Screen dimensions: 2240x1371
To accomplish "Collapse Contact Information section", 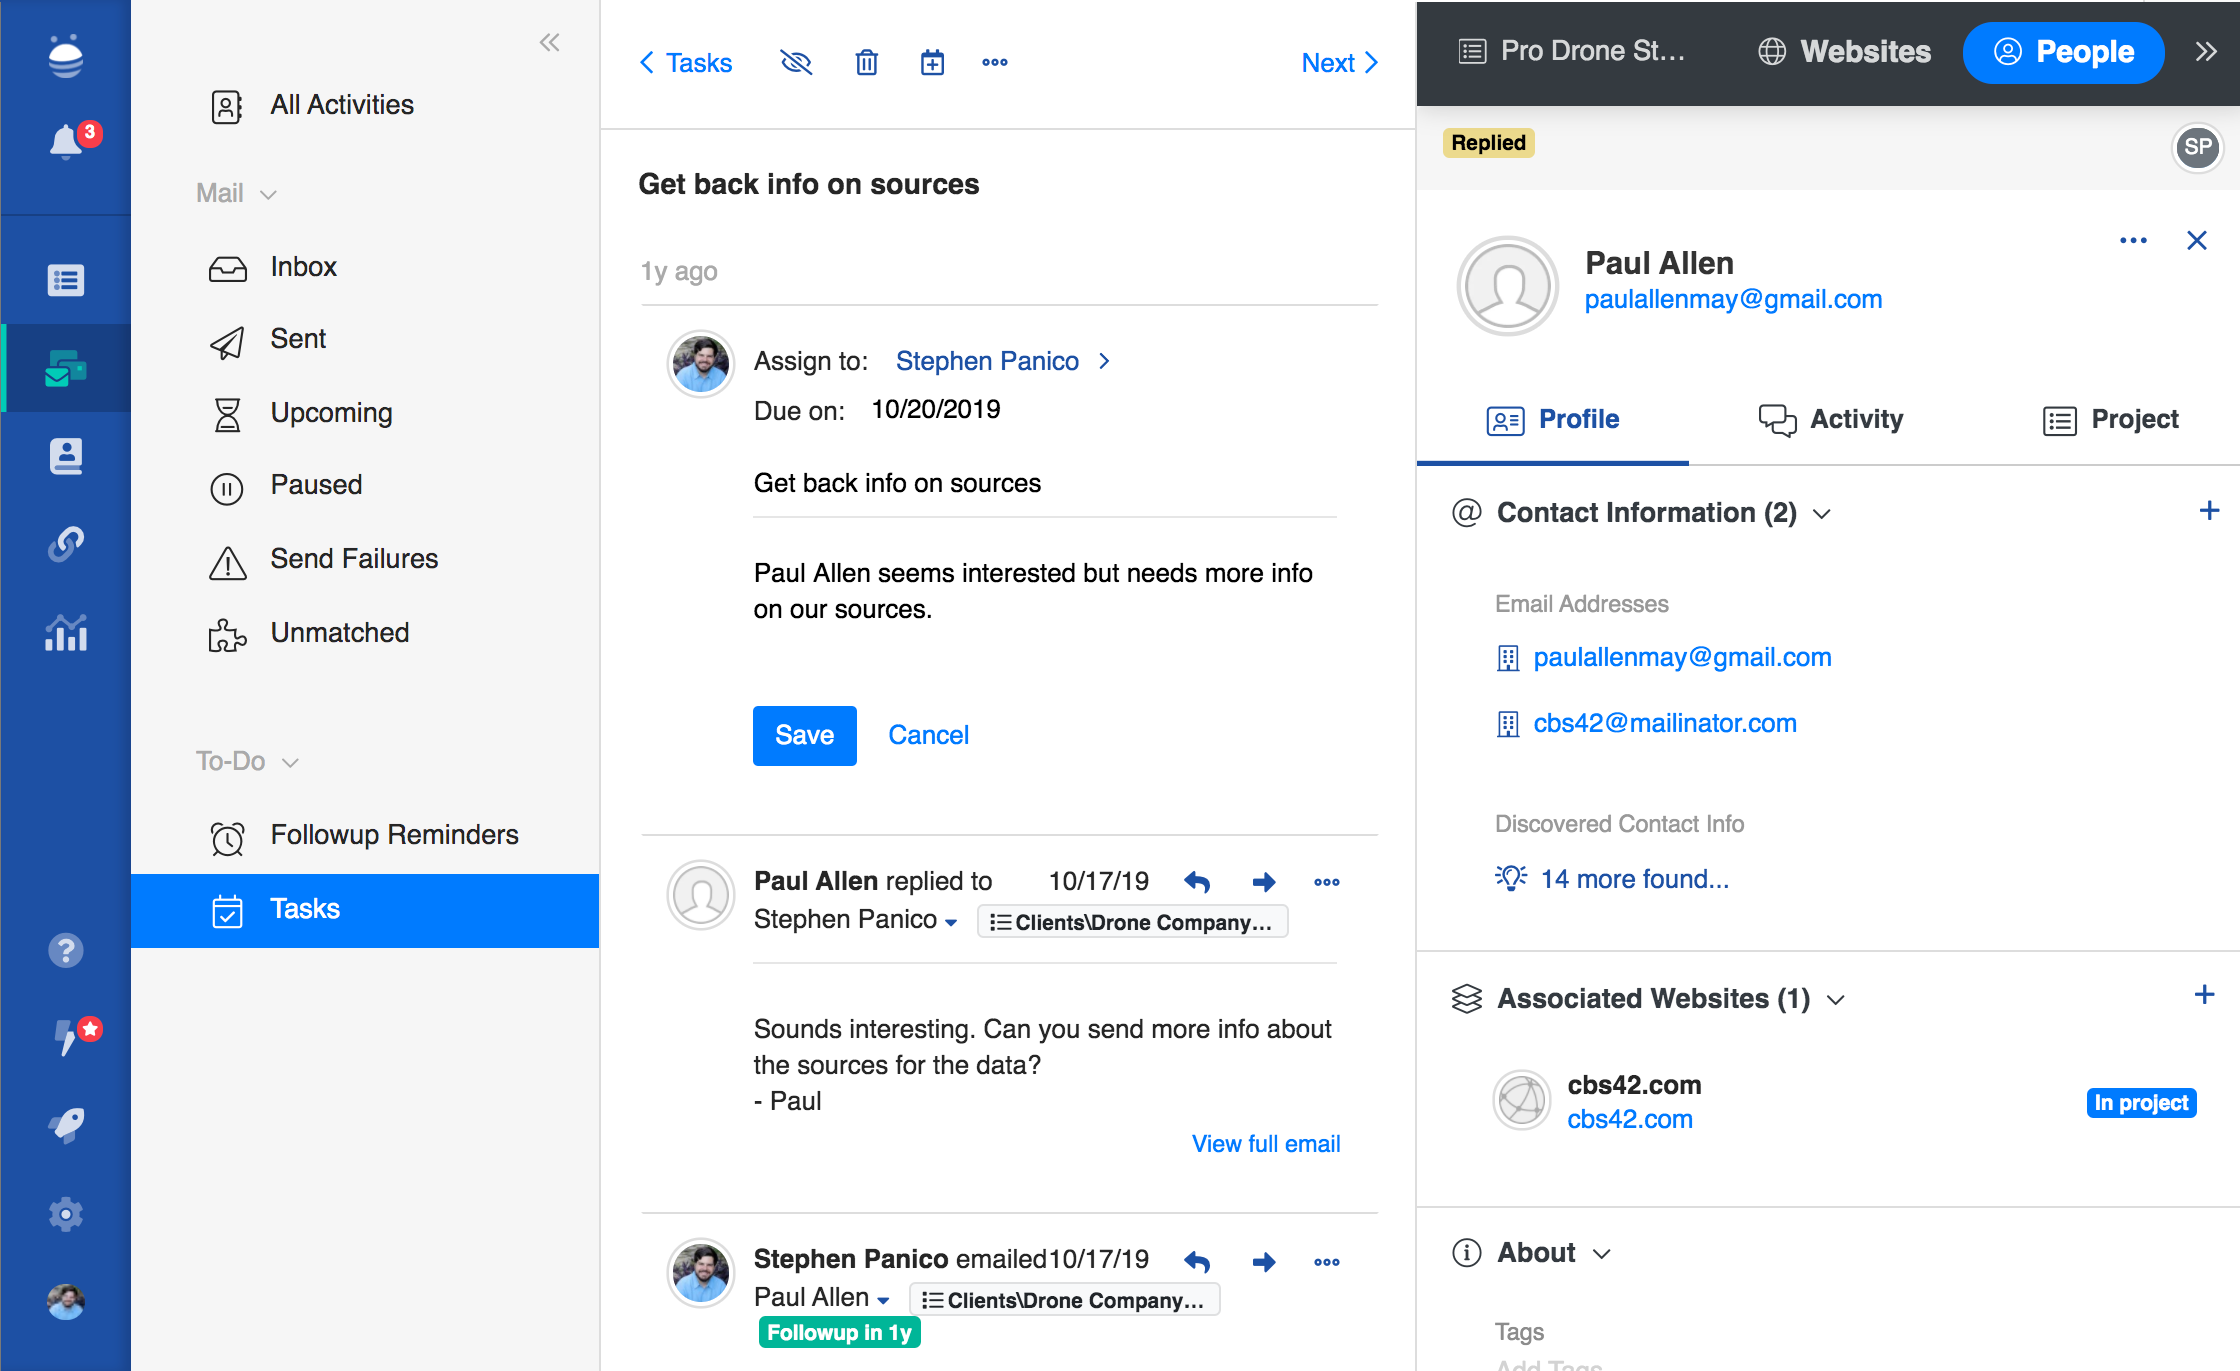I will [x=1822, y=514].
